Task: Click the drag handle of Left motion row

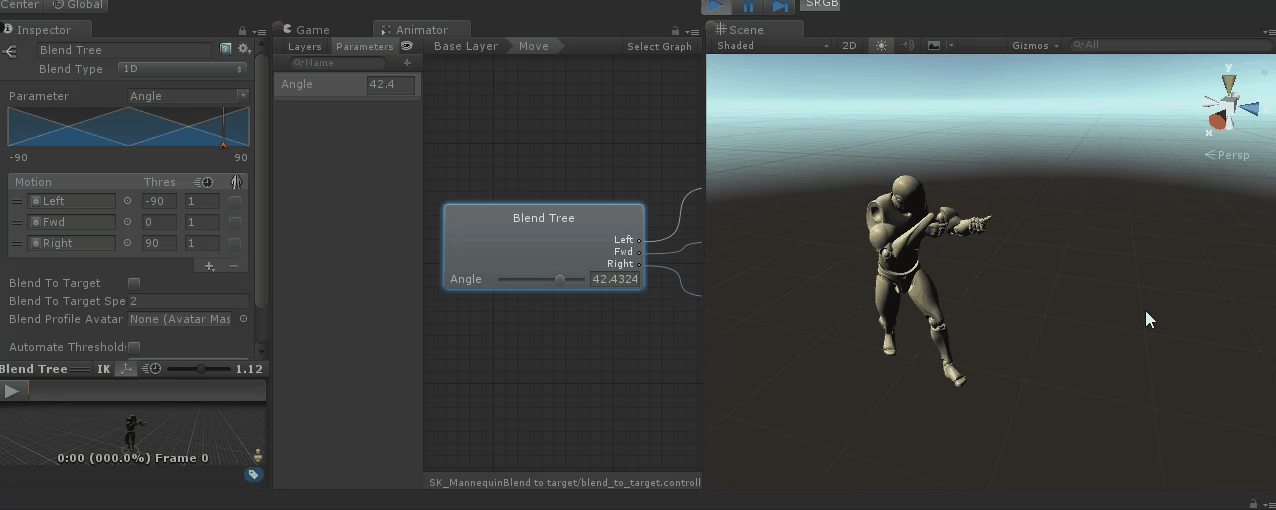Action: tap(16, 201)
